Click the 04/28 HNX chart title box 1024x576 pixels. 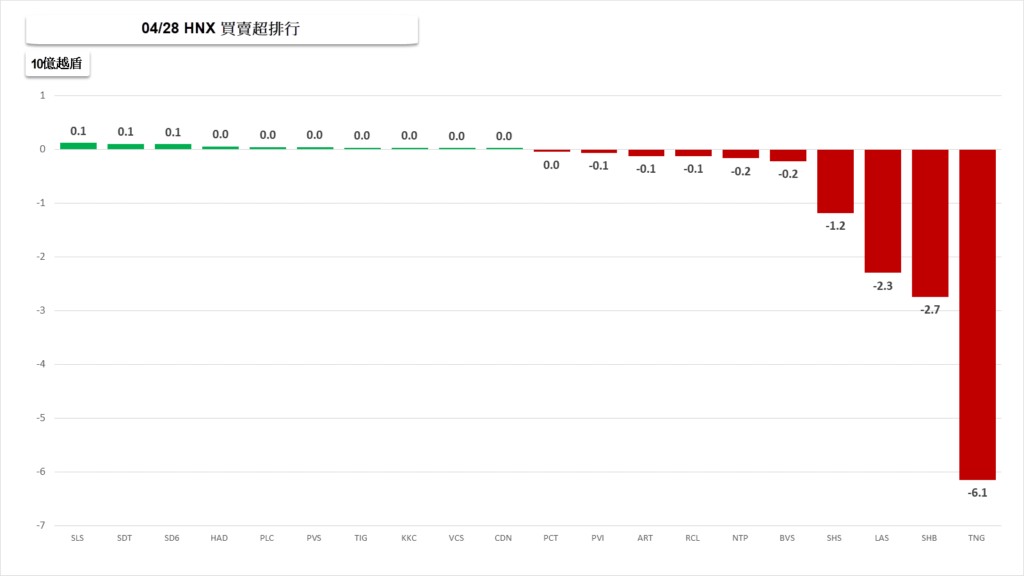click(x=221, y=30)
